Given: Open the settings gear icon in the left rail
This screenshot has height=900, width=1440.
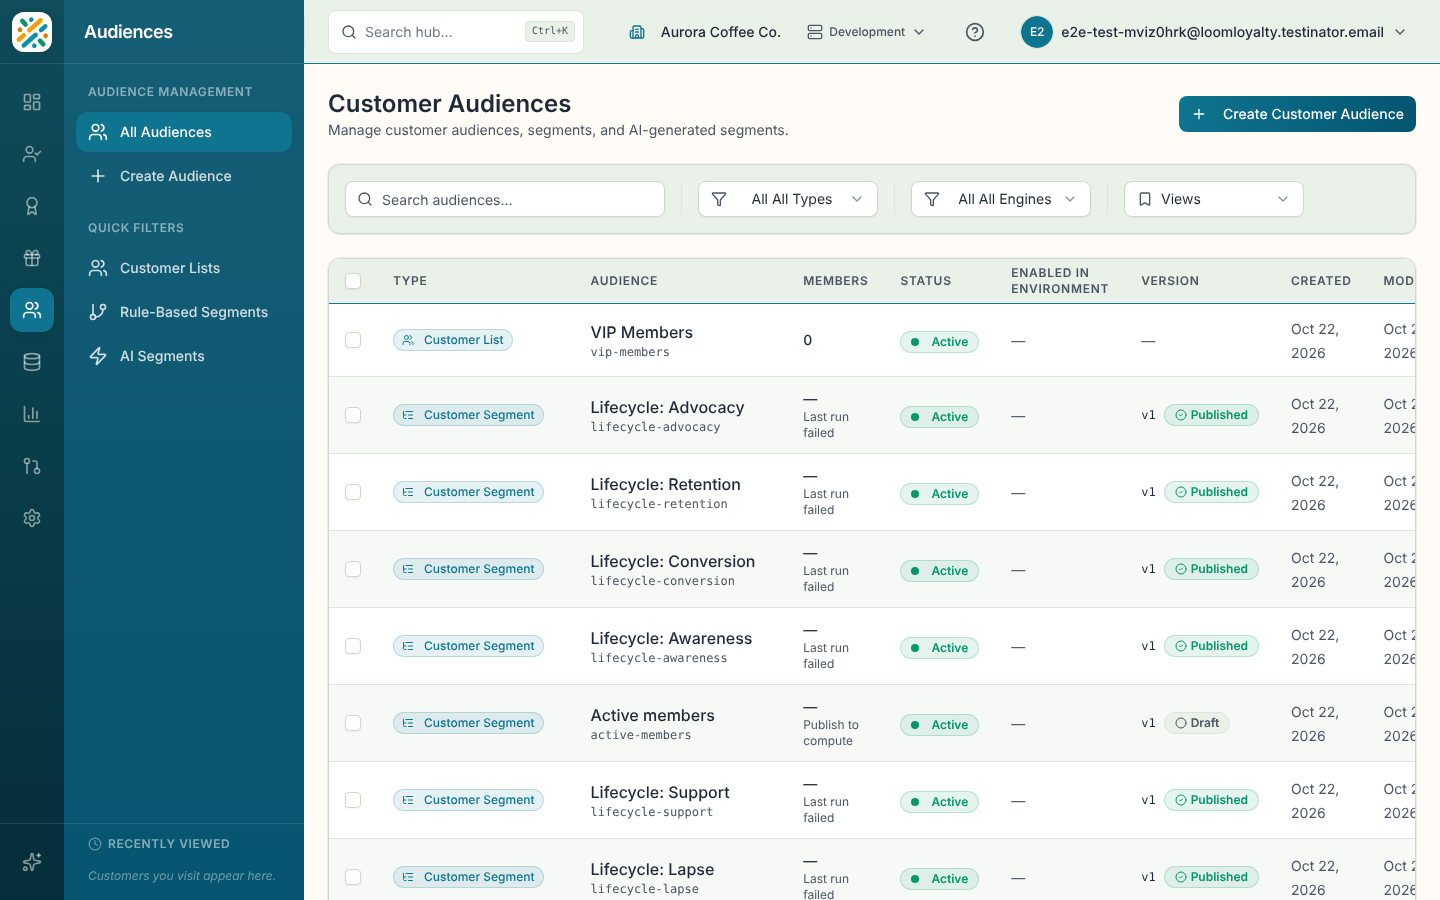Looking at the screenshot, I should 32,518.
